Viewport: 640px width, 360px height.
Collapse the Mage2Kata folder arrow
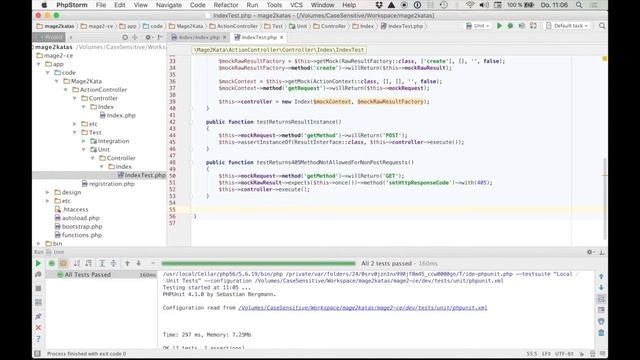click(57, 81)
